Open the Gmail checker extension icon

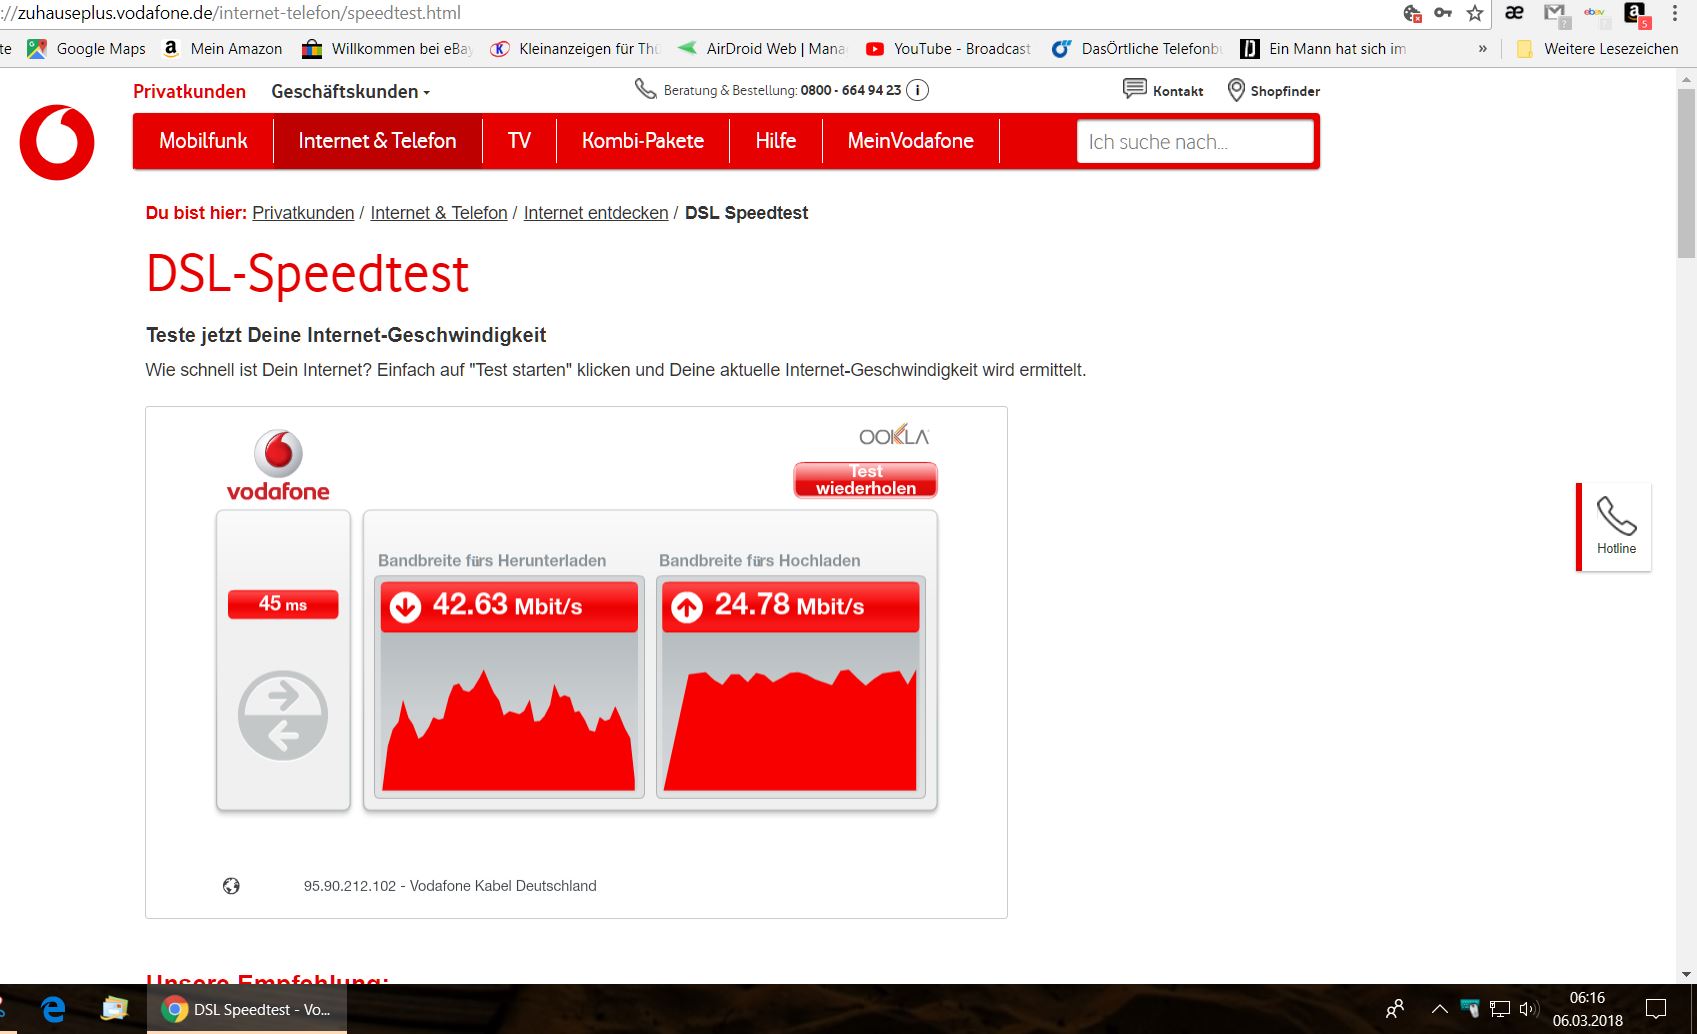[x=1555, y=14]
